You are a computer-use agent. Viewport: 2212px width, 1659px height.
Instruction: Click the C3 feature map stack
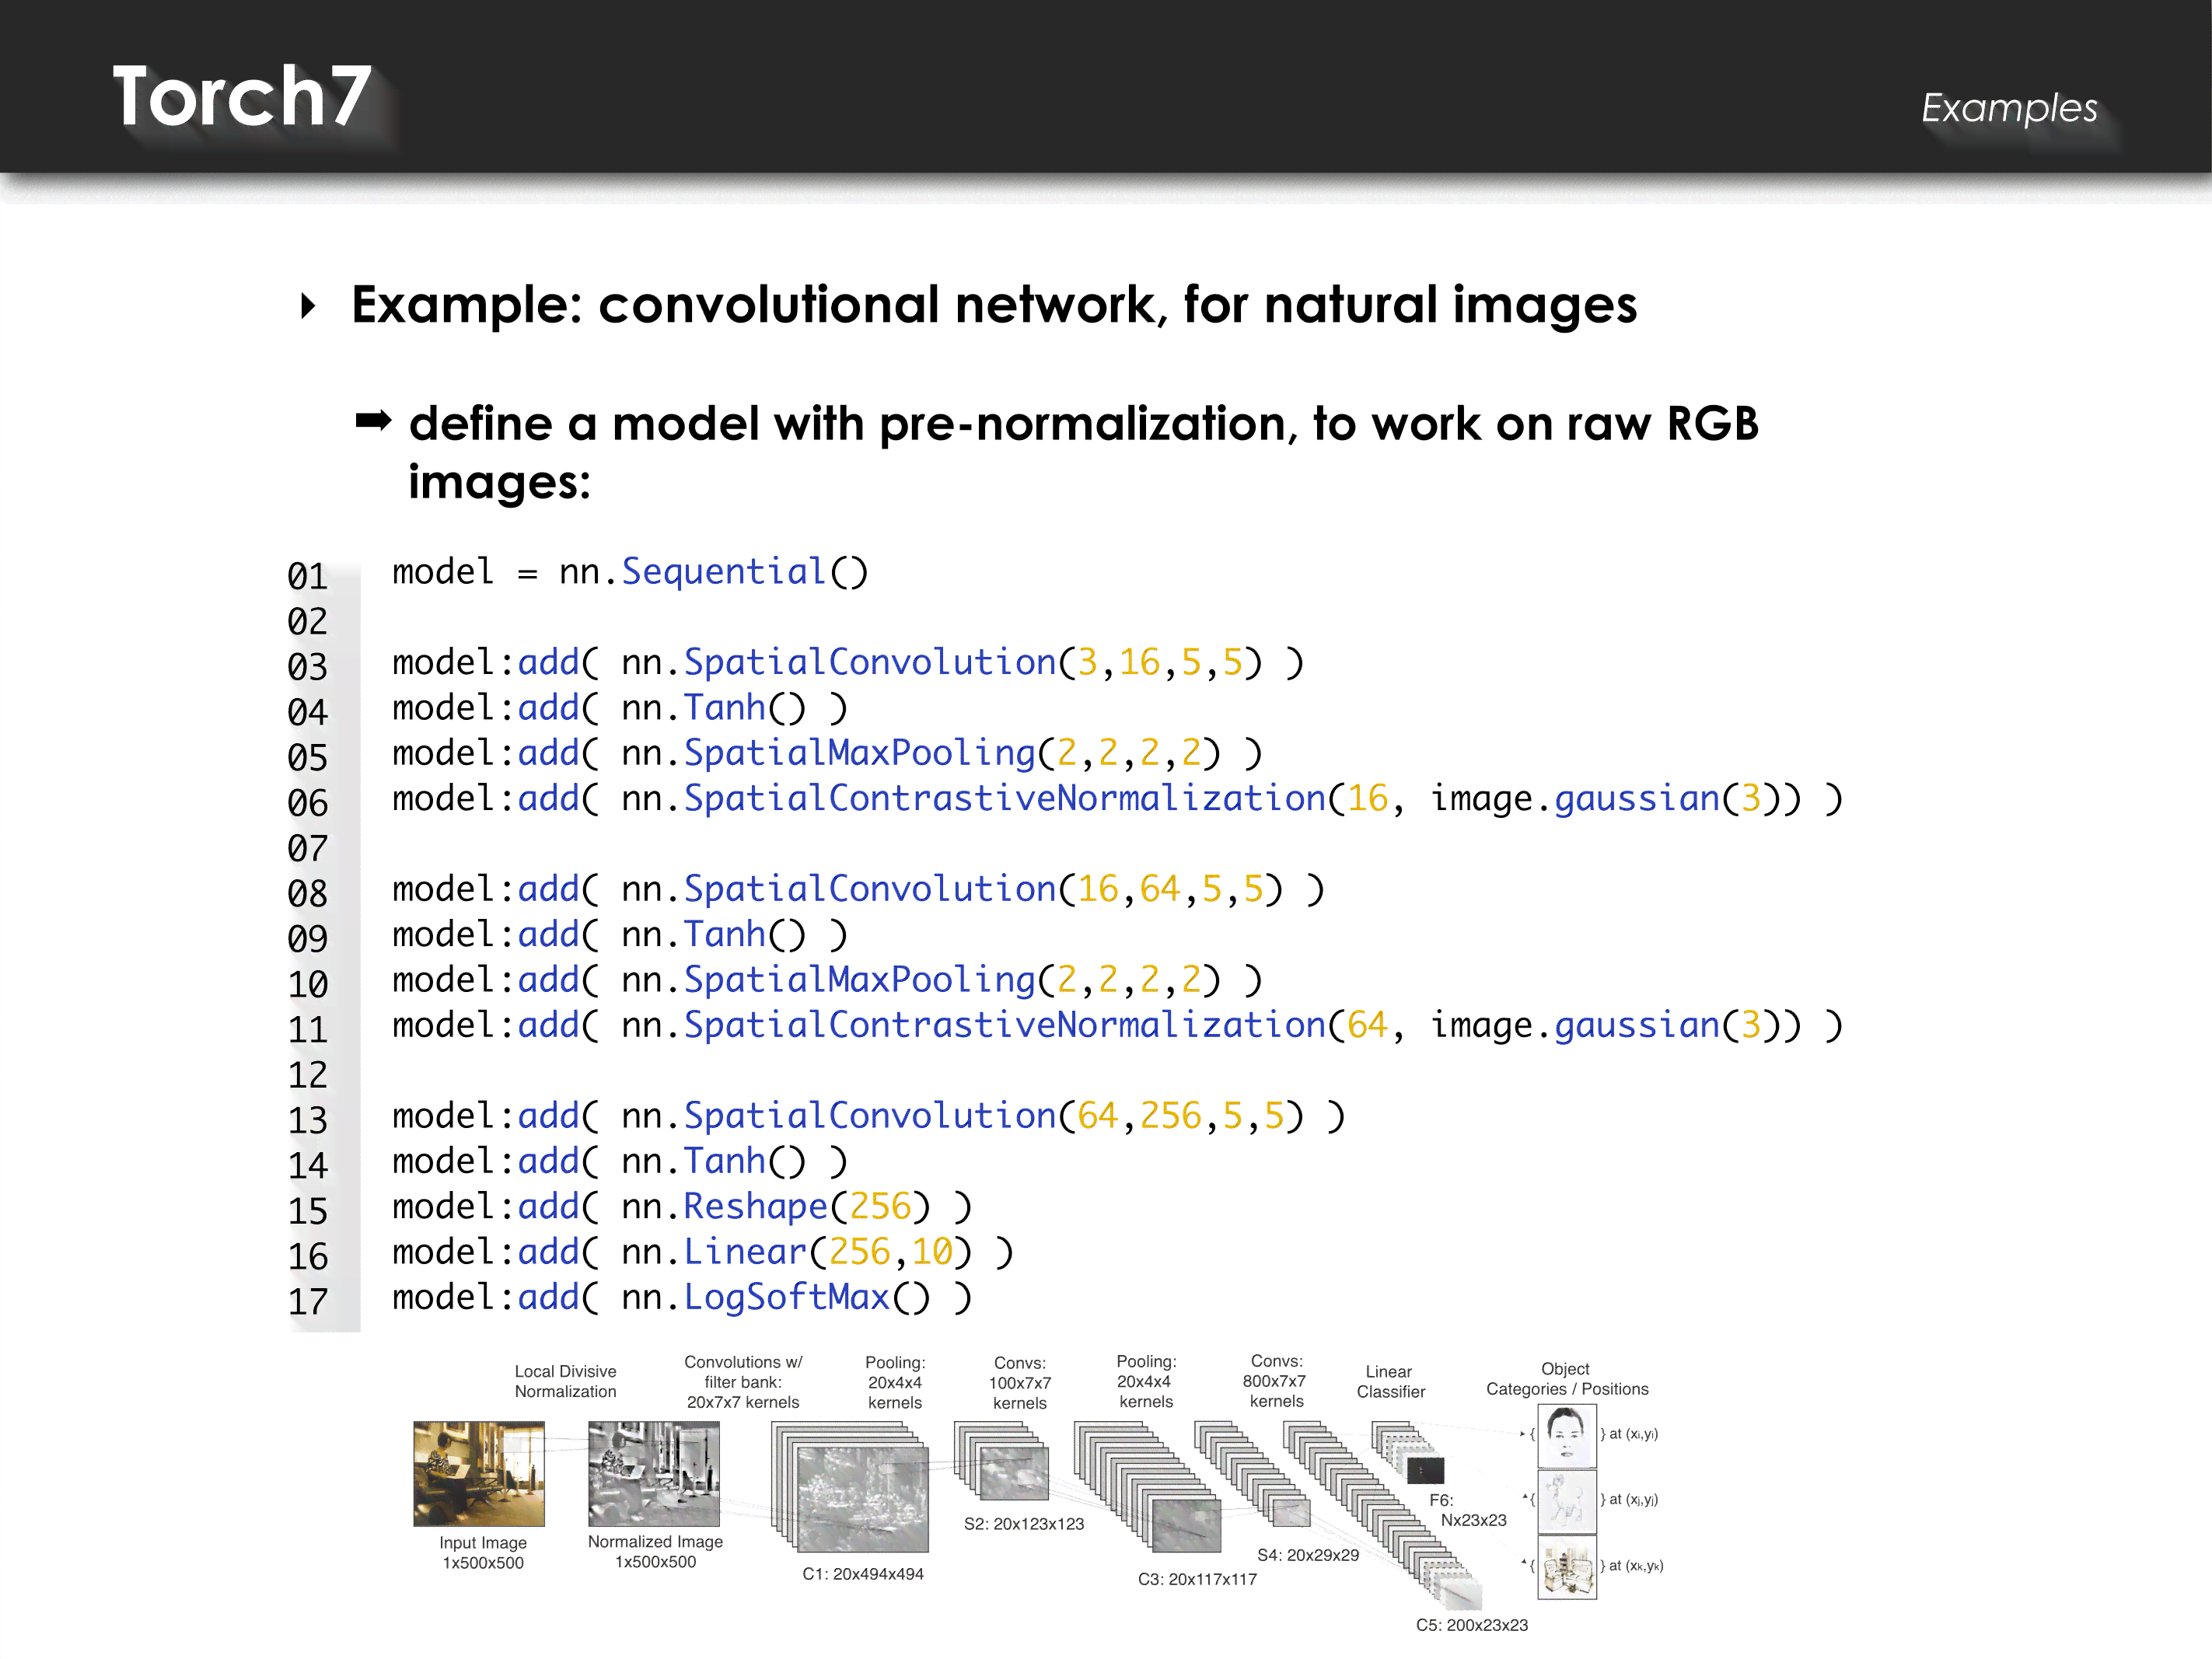pos(1148,1487)
